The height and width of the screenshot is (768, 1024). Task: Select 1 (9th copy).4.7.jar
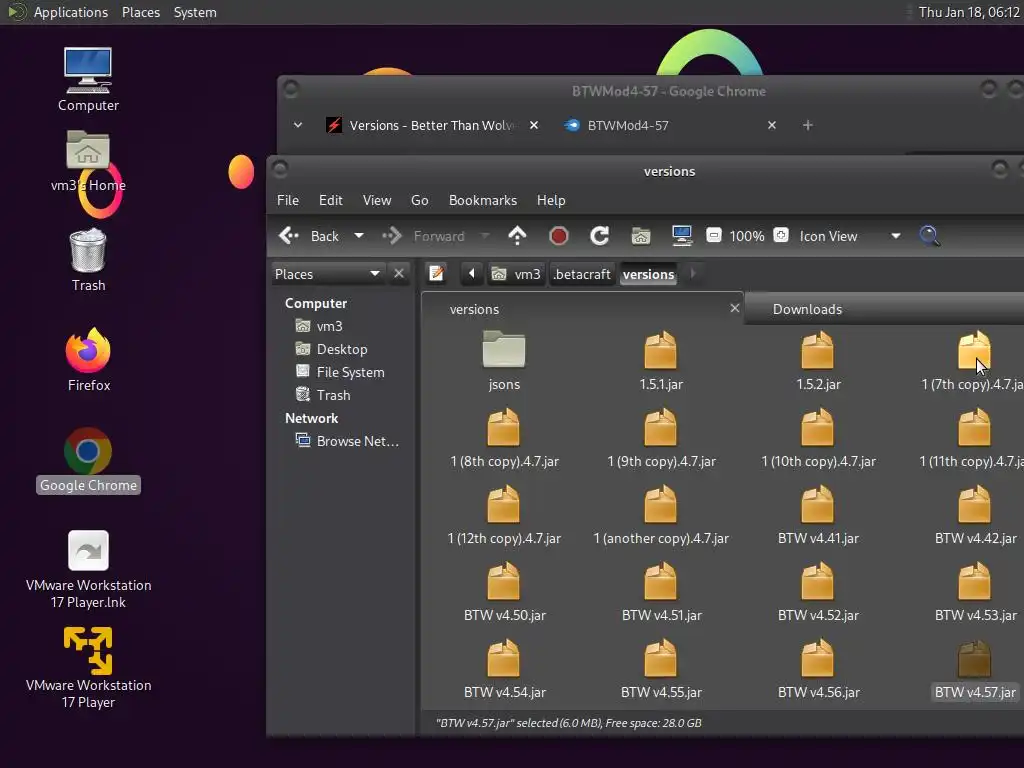(661, 438)
